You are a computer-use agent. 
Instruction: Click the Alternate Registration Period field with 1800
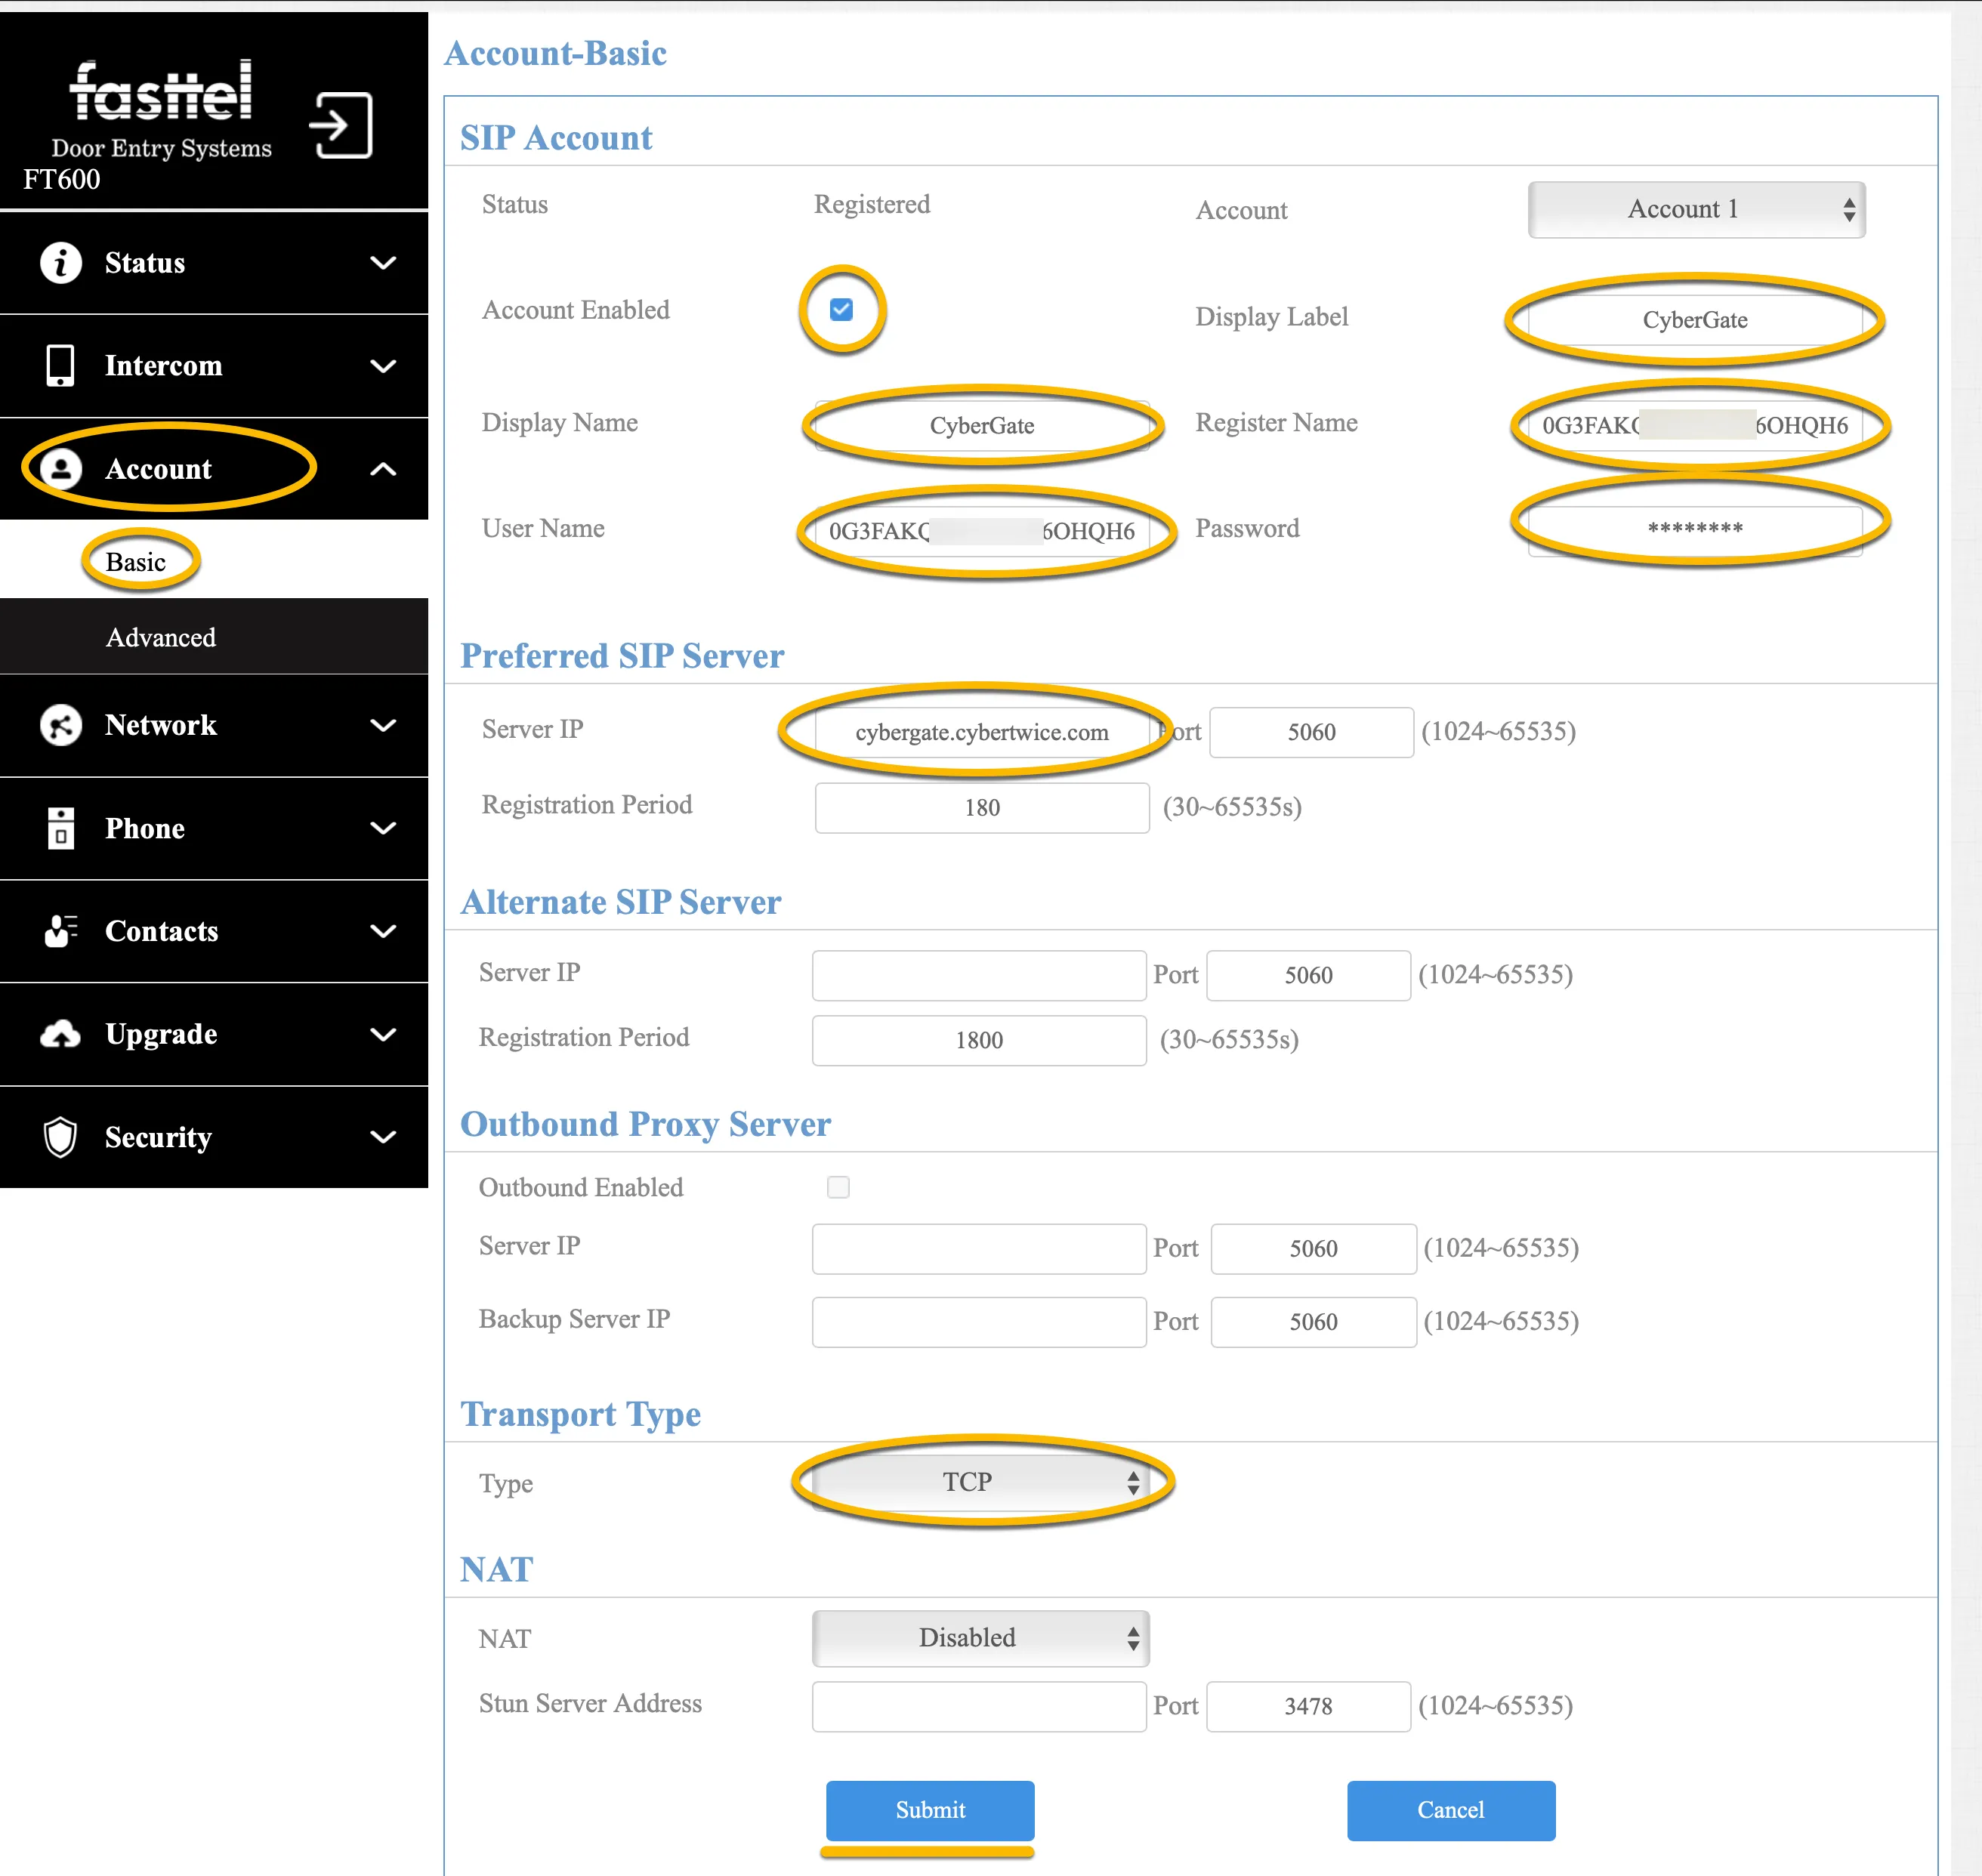[x=979, y=1040]
